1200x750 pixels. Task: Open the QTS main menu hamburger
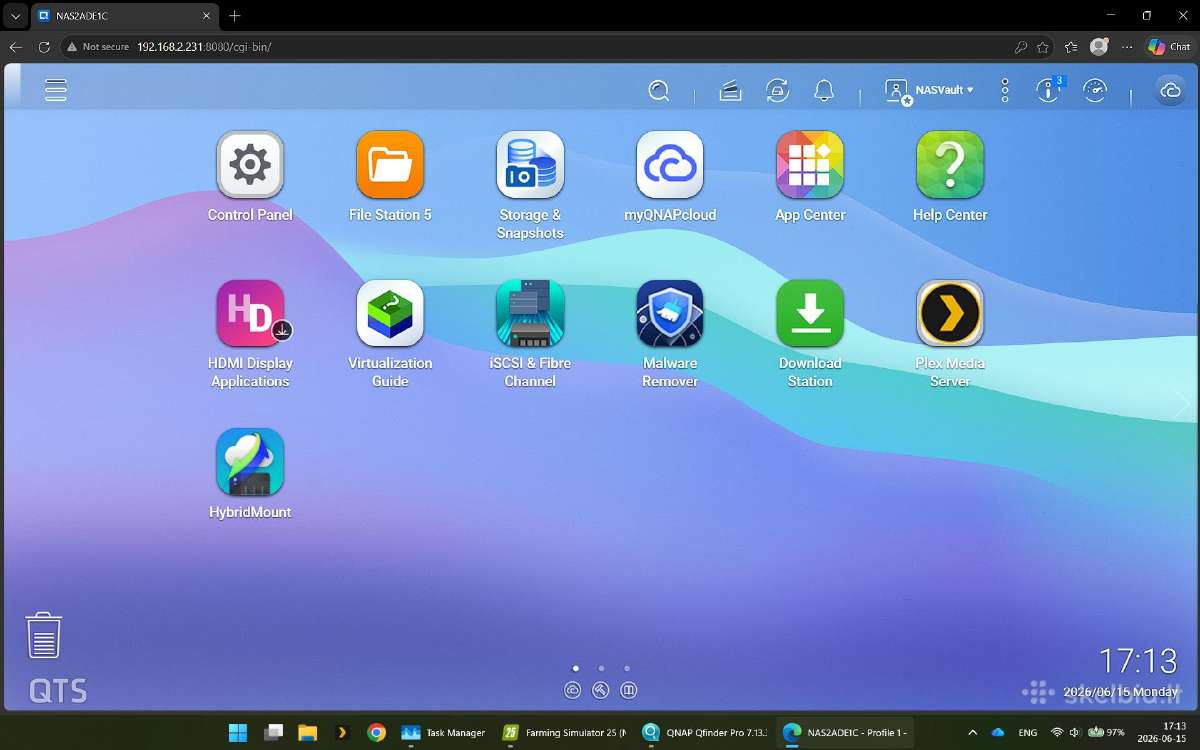56,90
